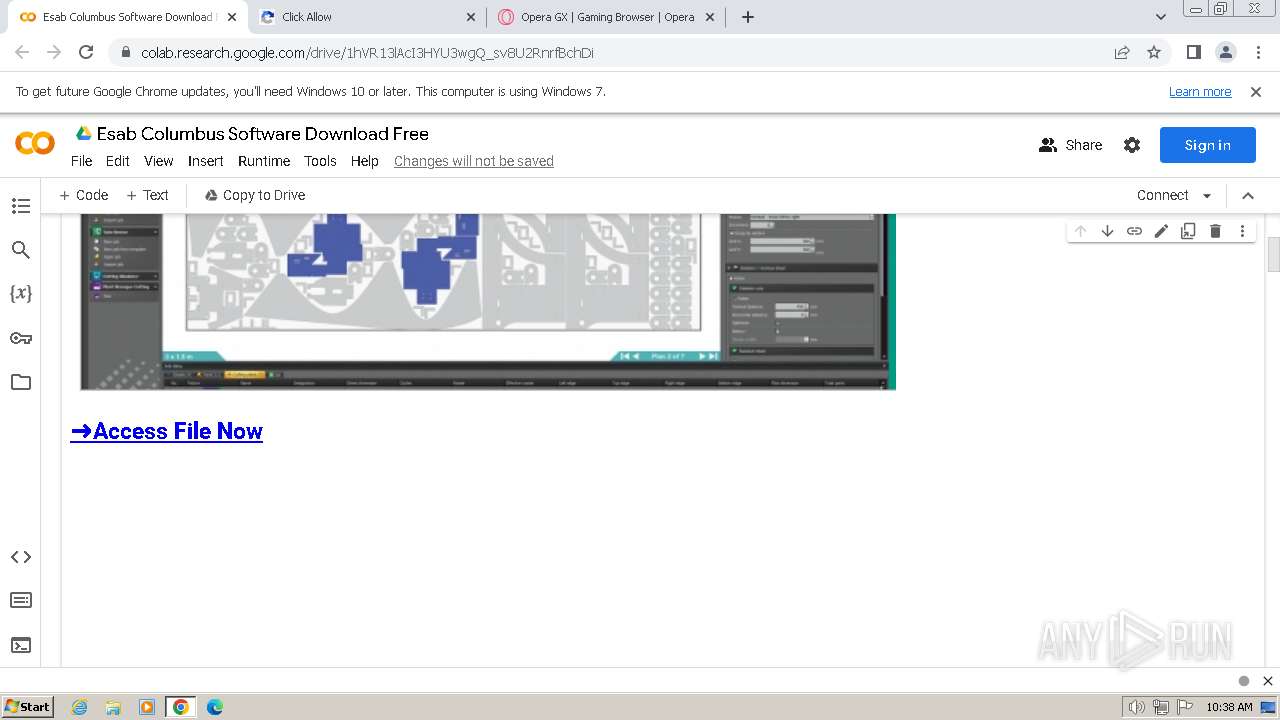Click the volume speaker tray icon

point(1137,707)
